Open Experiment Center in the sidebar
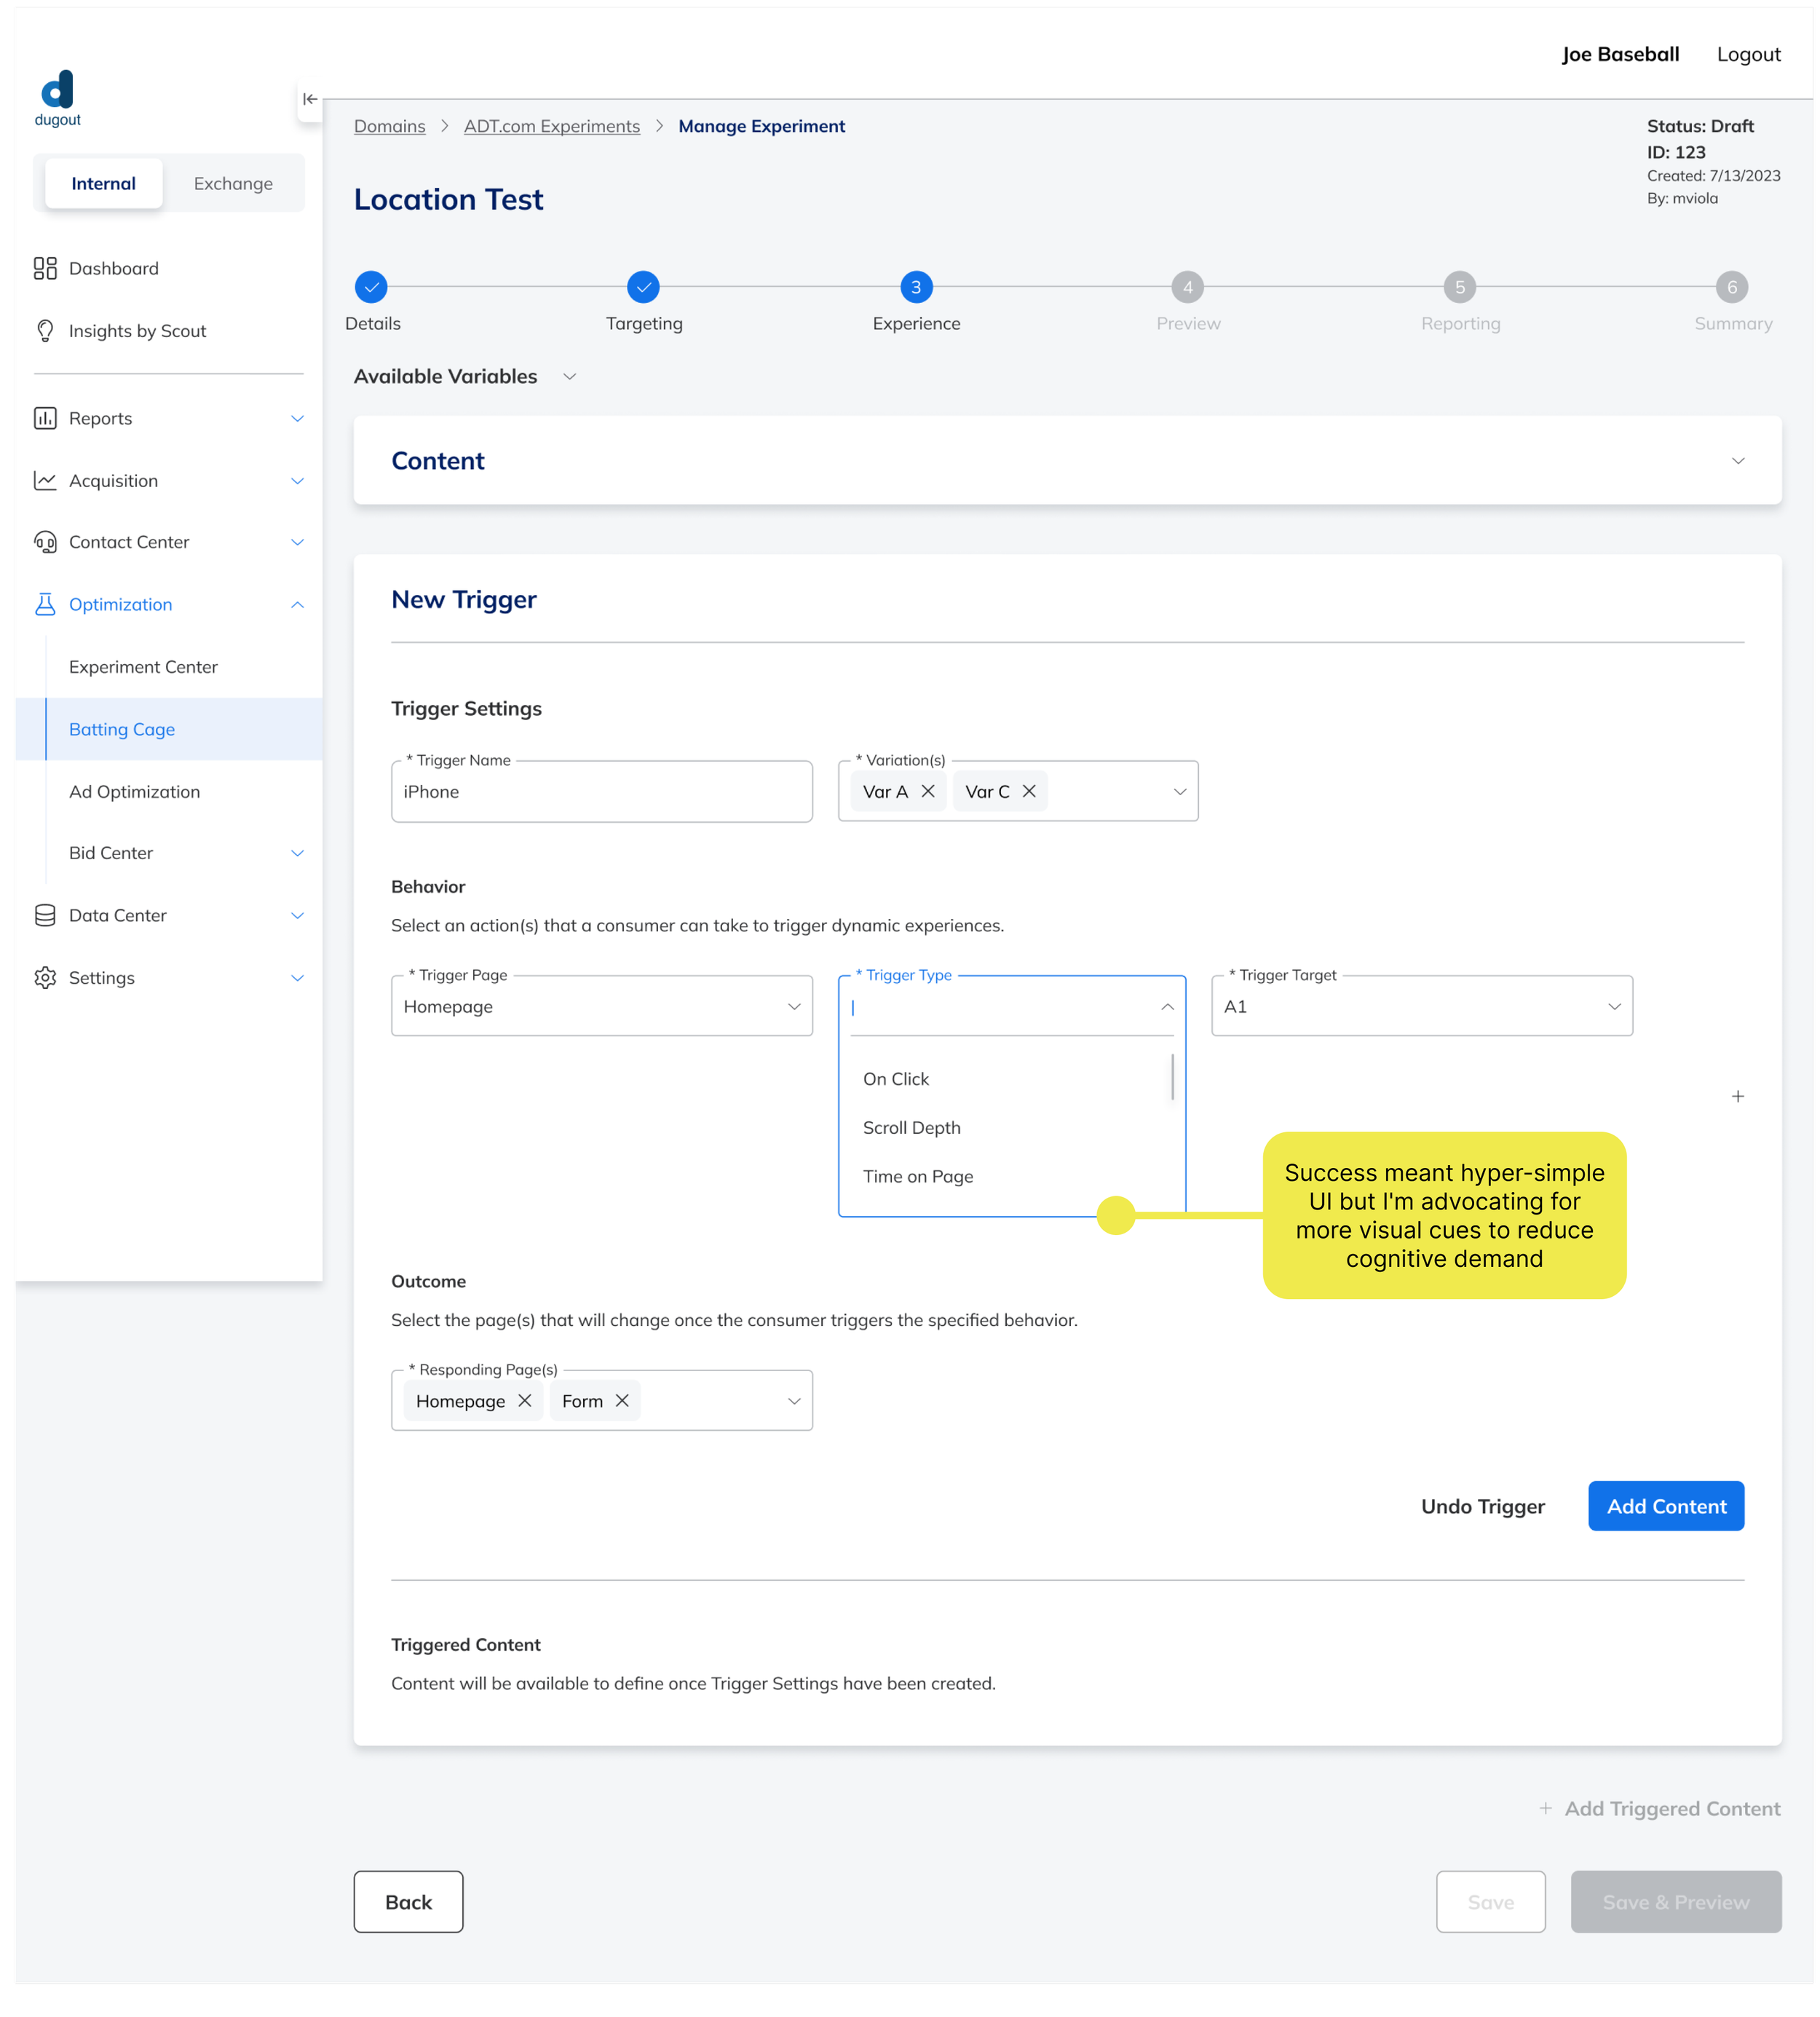Image resolution: width=1820 pixels, height=2017 pixels. 143,667
